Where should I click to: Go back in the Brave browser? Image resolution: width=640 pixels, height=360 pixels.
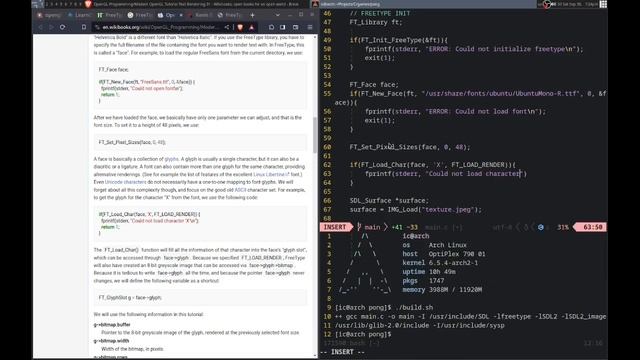40,27
